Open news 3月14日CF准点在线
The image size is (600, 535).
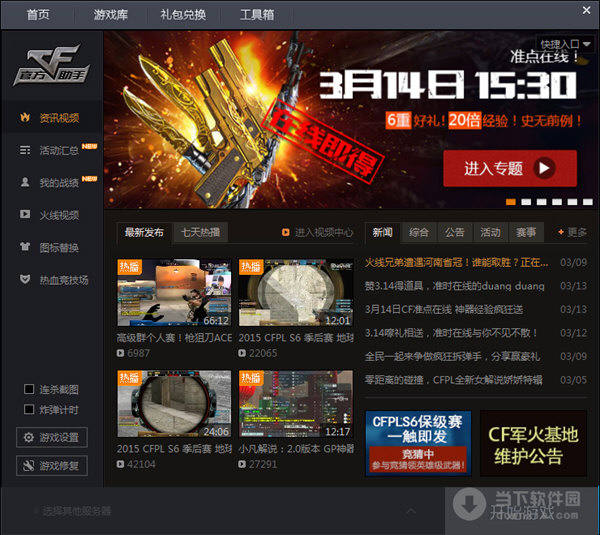[444, 309]
